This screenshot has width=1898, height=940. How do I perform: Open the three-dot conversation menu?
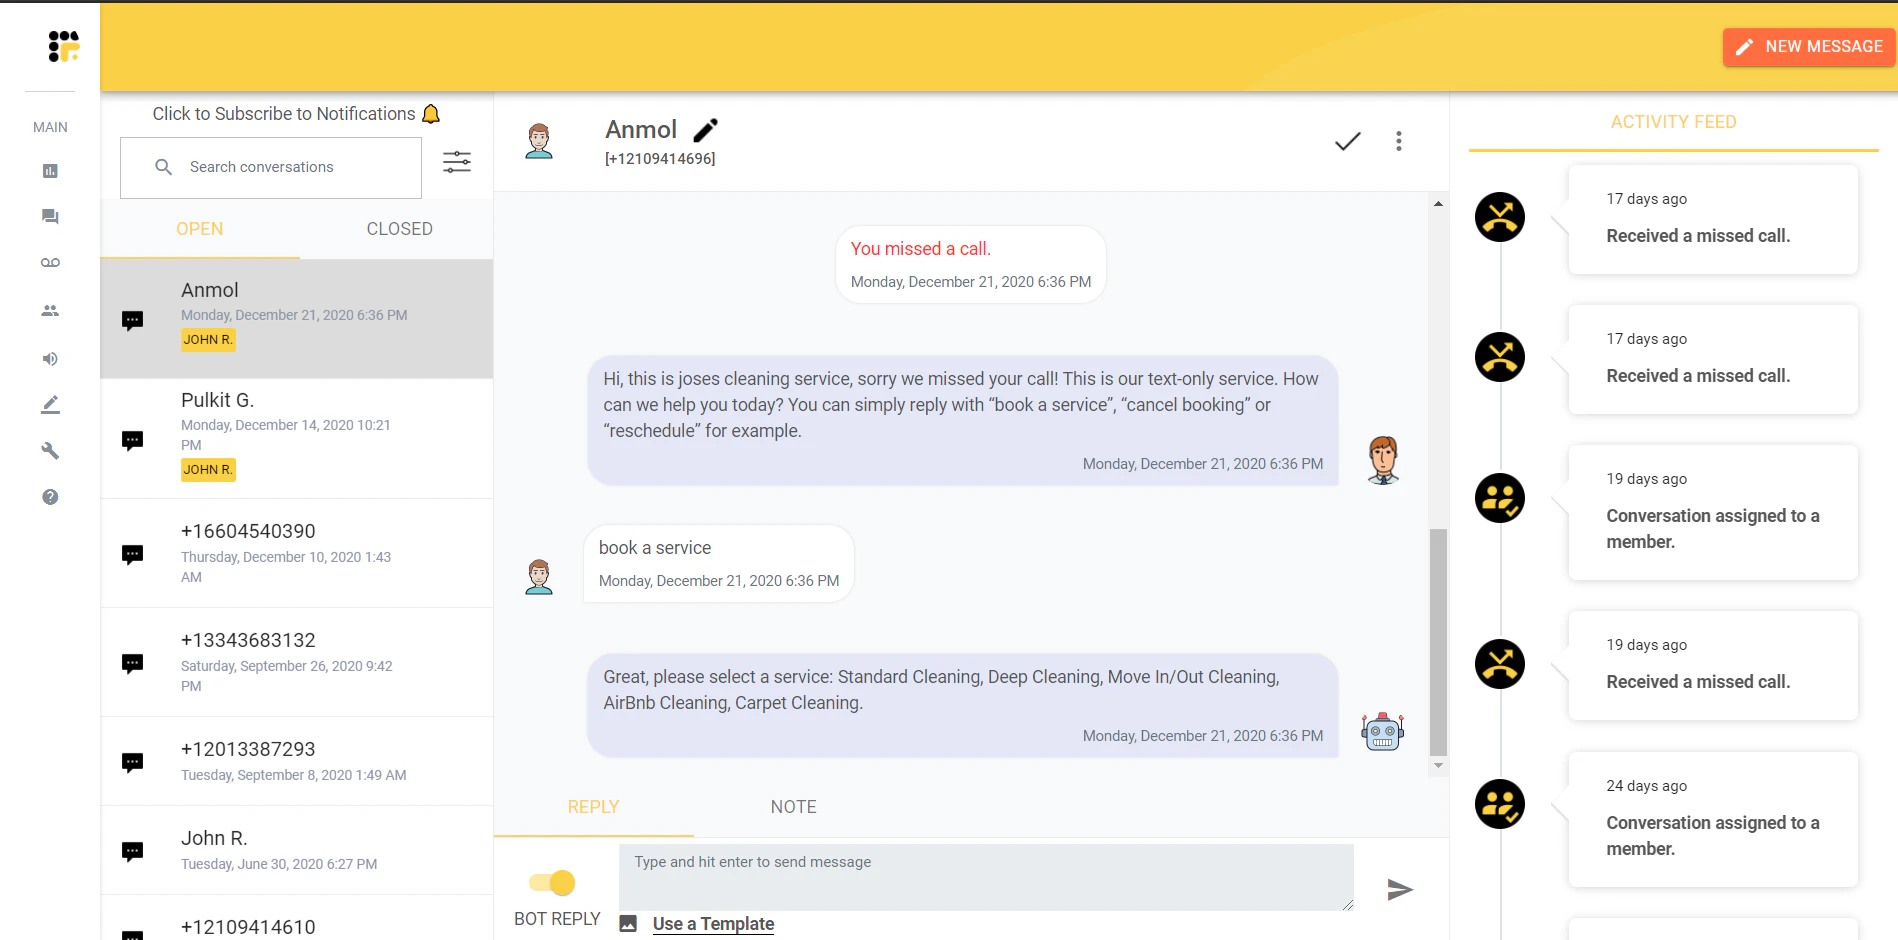click(x=1399, y=141)
